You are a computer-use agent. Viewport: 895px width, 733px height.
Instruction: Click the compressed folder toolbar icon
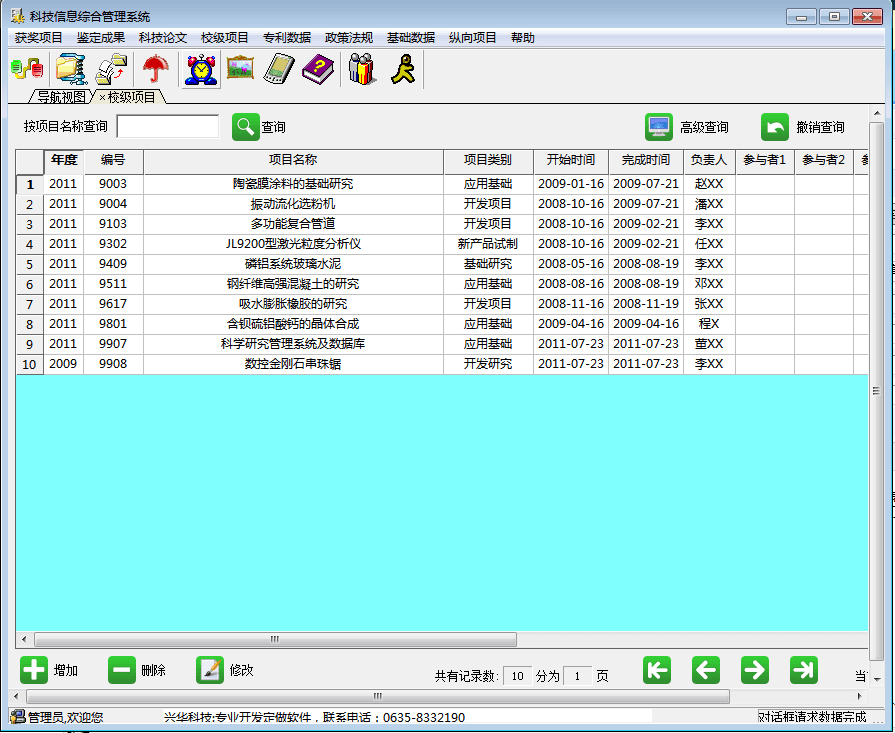[x=70, y=69]
